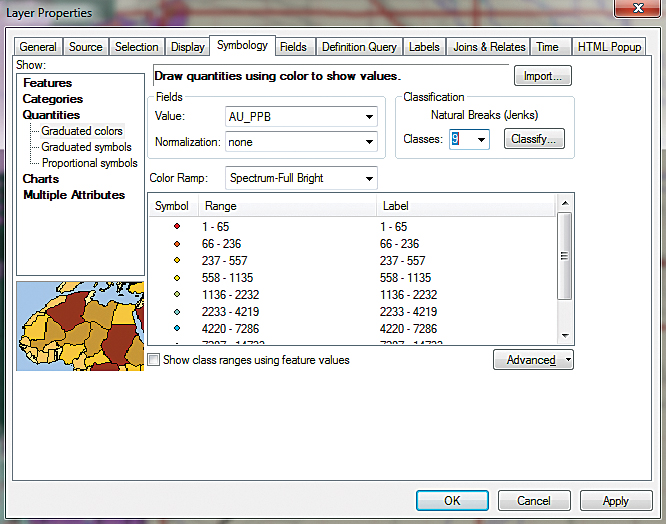The width and height of the screenshot is (666, 524).
Task: Edit the label 1136 - 2232
Action: point(409,295)
